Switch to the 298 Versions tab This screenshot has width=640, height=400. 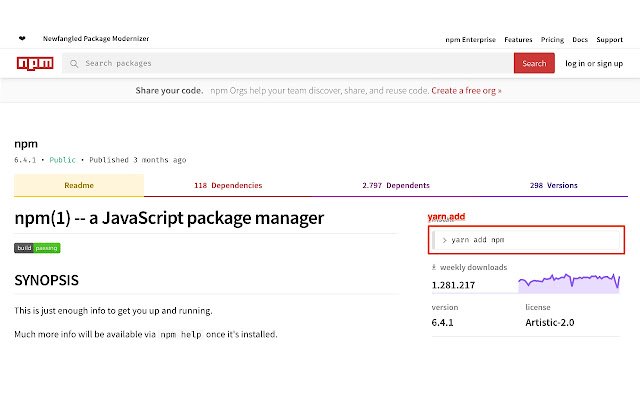(x=553, y=185)
